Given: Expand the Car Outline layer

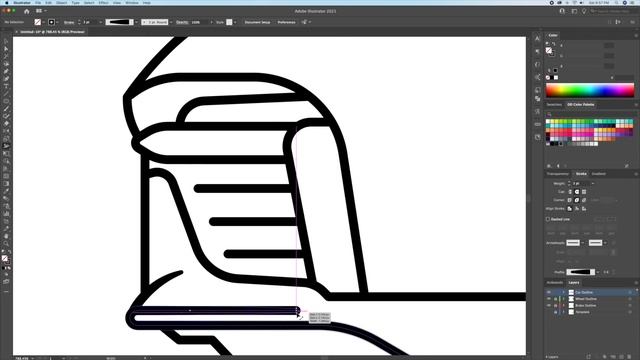Looking at the screenshot, I should pyautogui.click(x=563, y=292).
